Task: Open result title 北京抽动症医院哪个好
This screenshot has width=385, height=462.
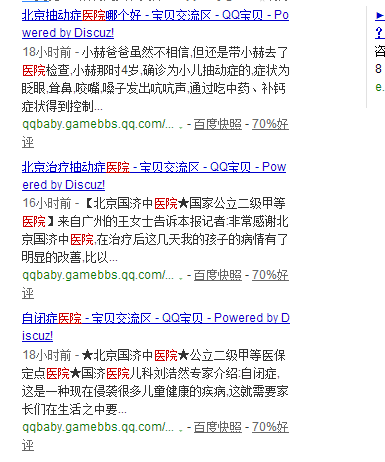Action: (x=155, y=24)
